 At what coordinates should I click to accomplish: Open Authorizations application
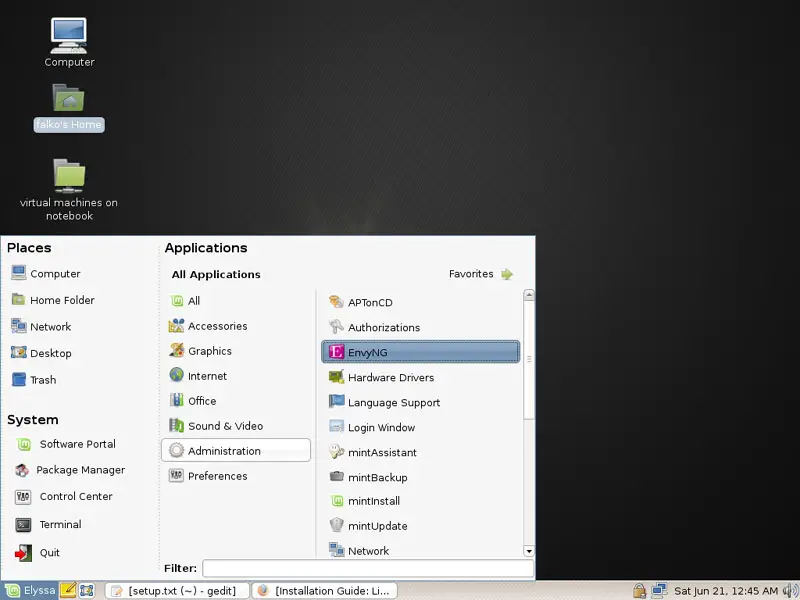420,327
